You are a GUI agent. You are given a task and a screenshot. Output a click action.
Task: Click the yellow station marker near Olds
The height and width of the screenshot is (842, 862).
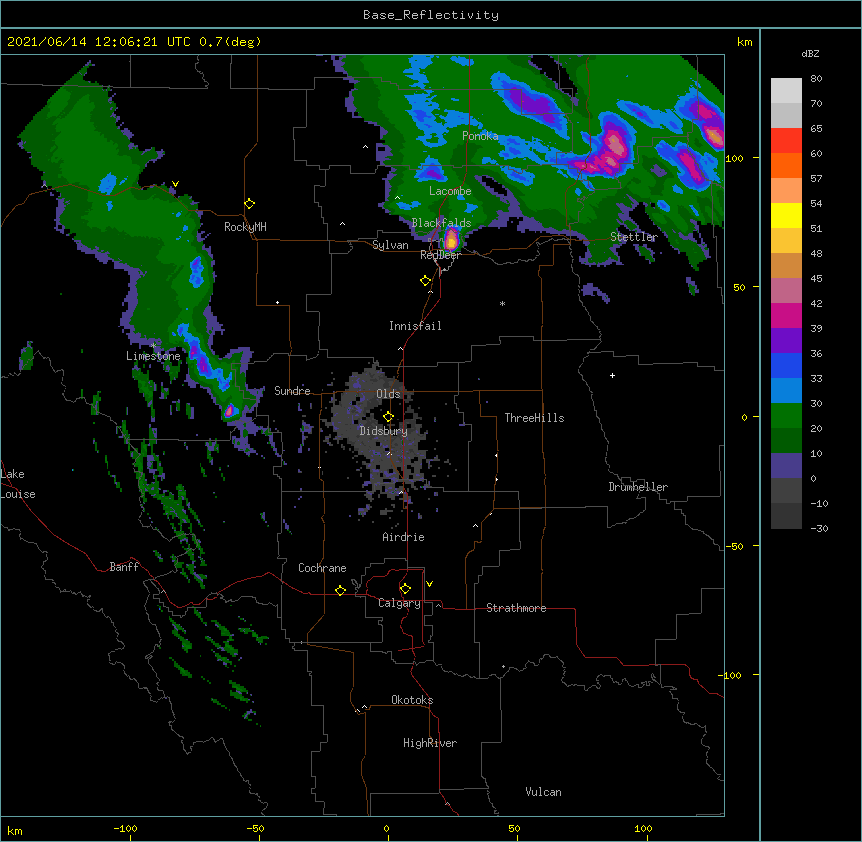[389, 417]
